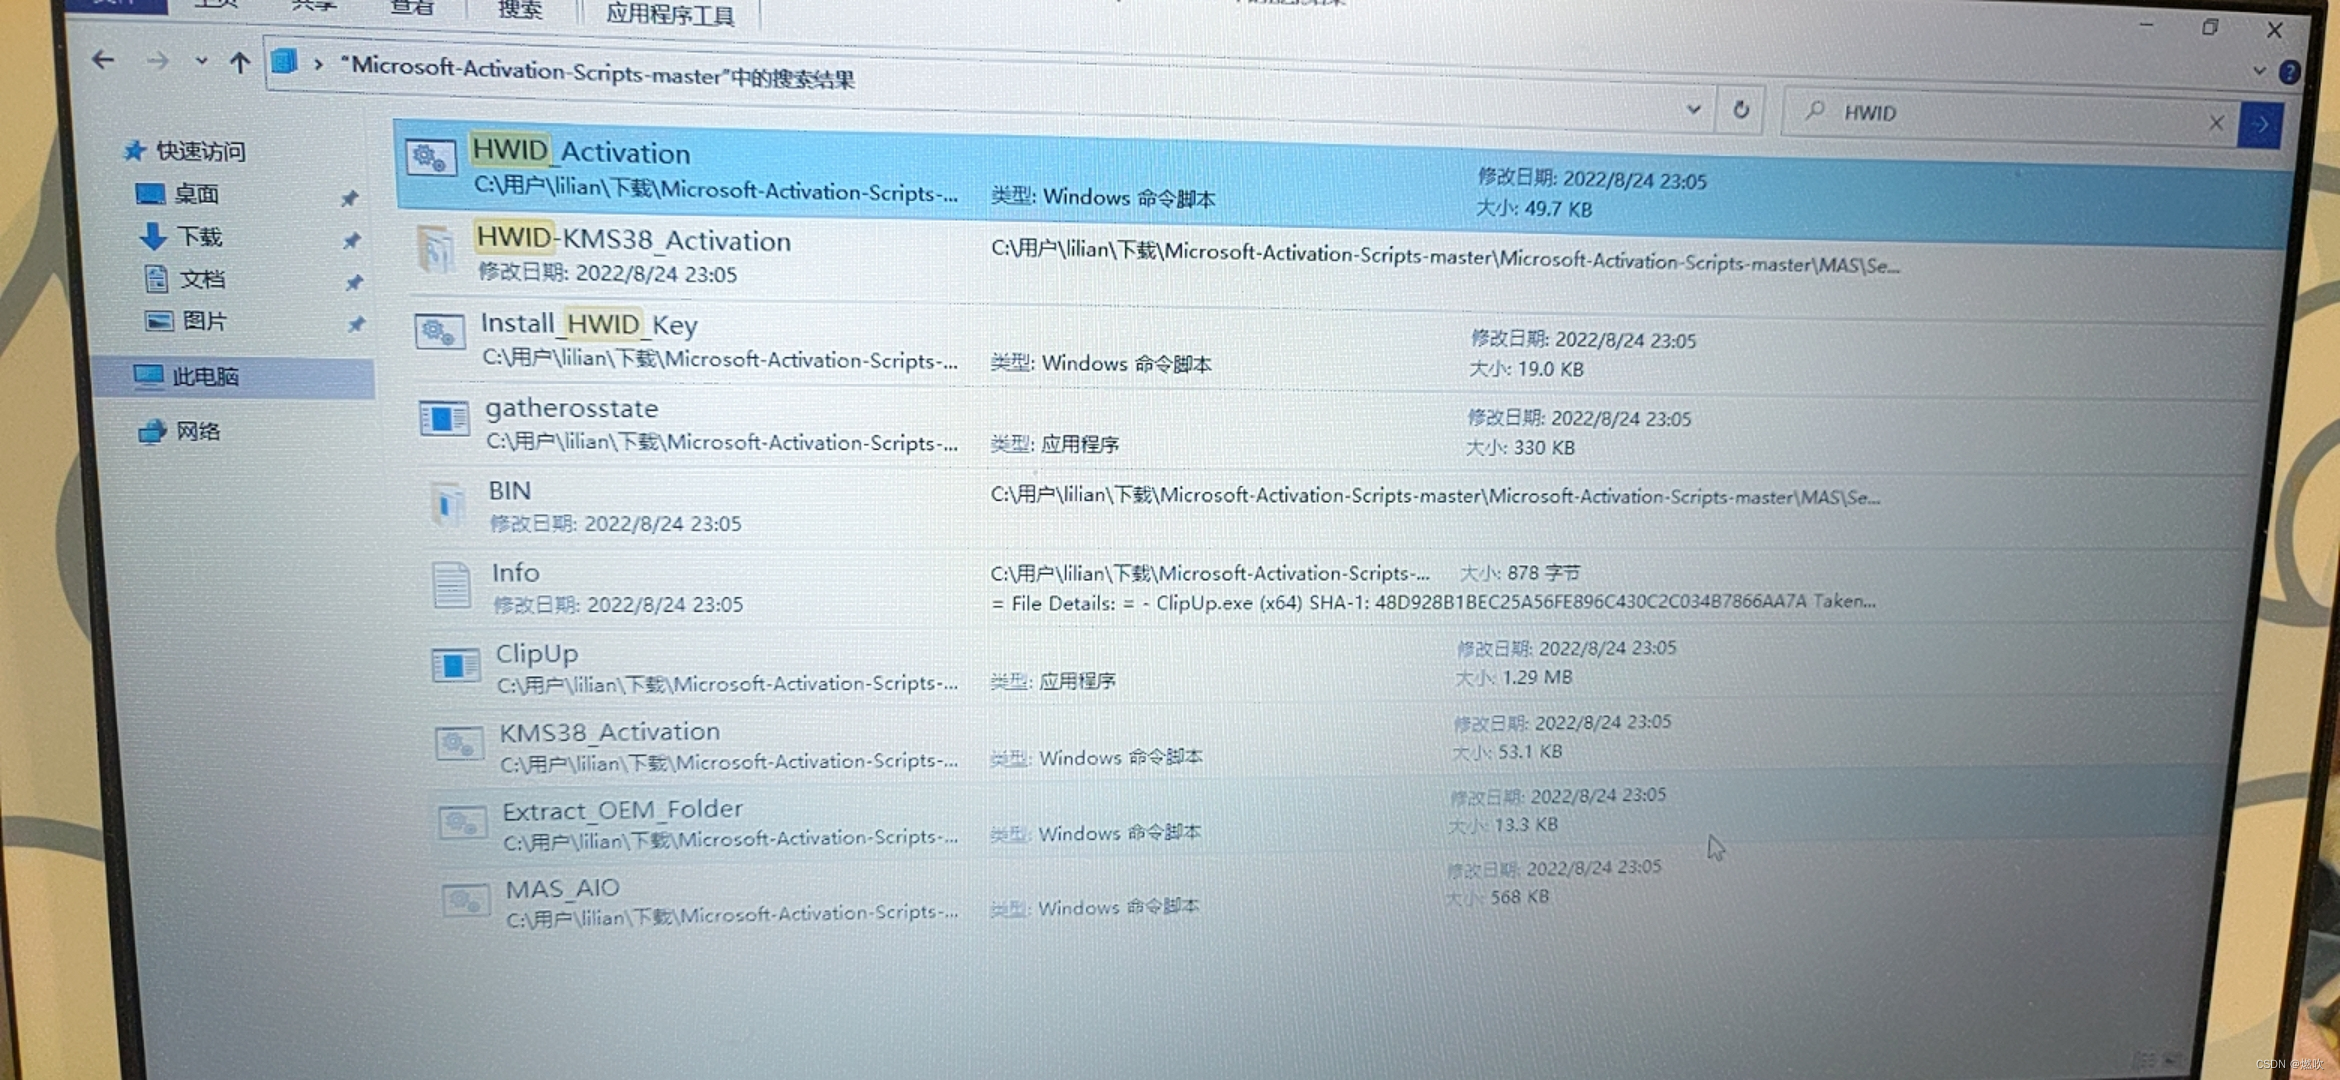2340x1080 pixels.
Task: Click the gatherosstate application icon
Action: 443,418
